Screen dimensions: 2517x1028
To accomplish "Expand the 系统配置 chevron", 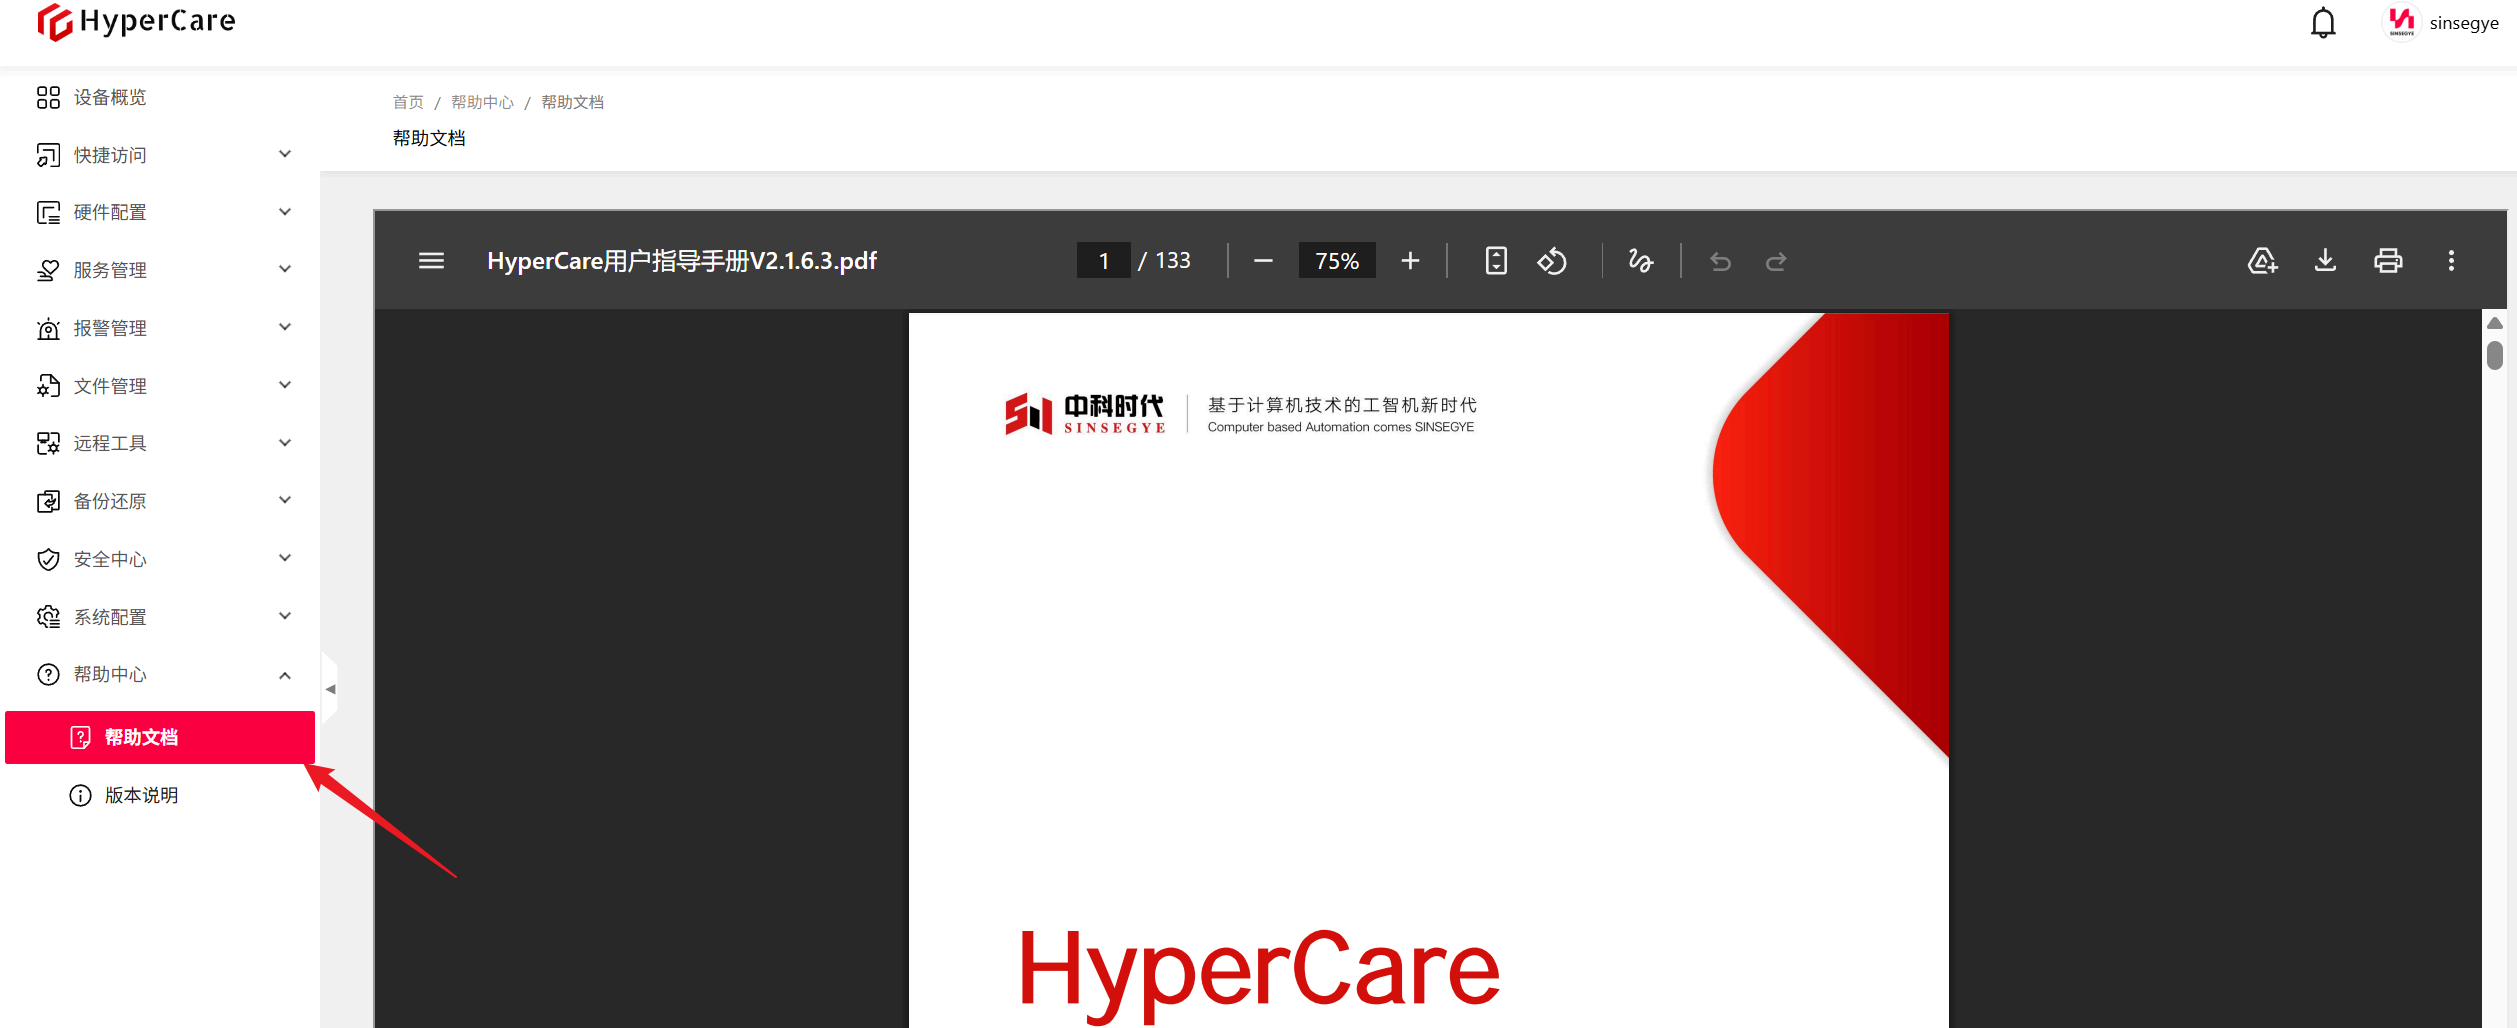I will coord(285,616).
